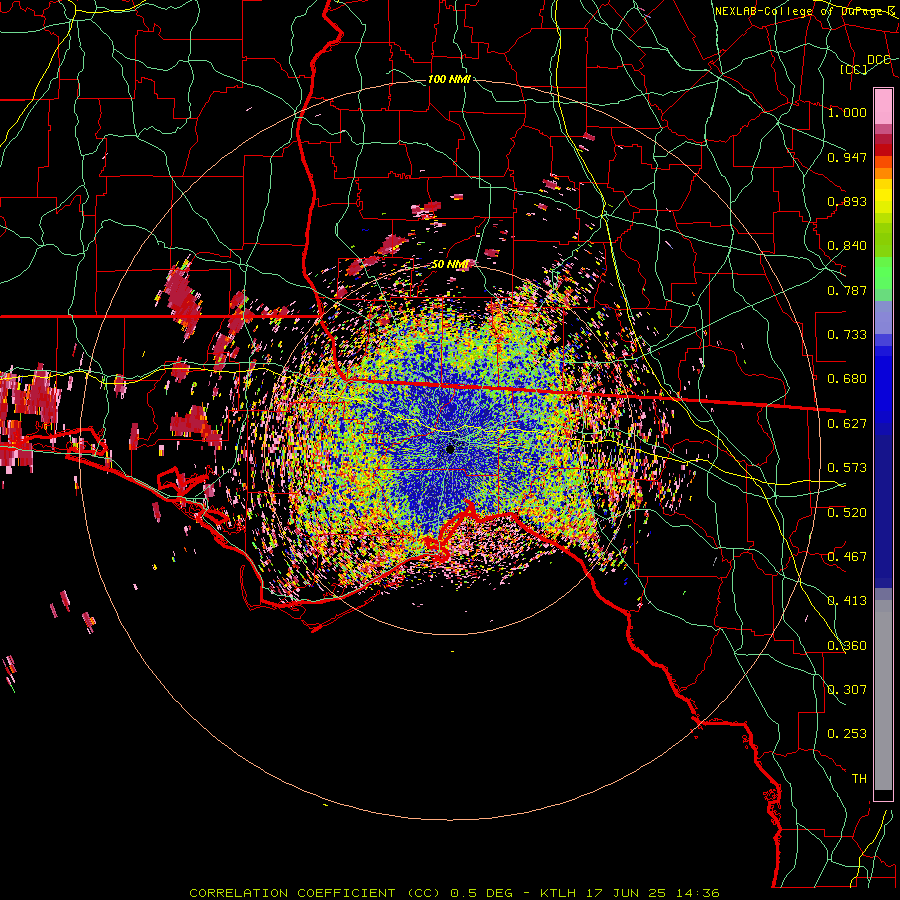The image size is (900, 900).
Task: Select the 0.520 scale value
Action: 847,513
